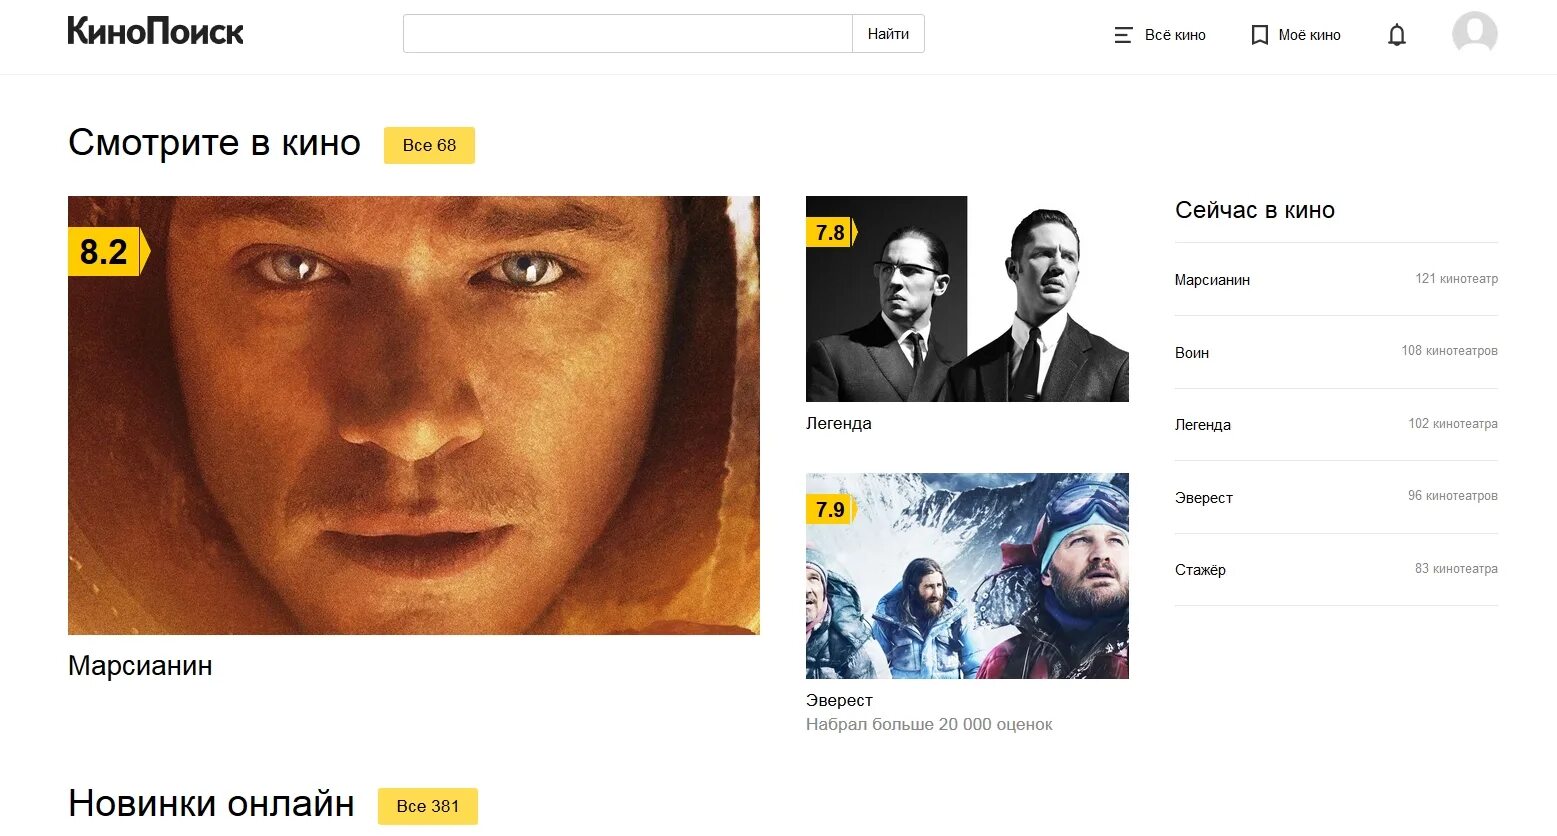Focus the search input field

[628, 34]
